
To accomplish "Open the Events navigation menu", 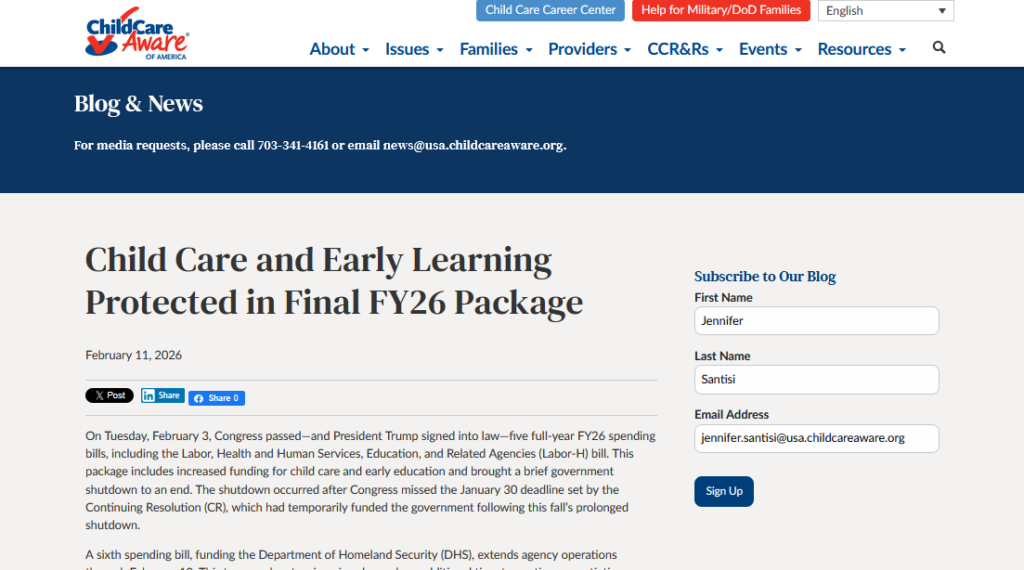I will point(769,49).
